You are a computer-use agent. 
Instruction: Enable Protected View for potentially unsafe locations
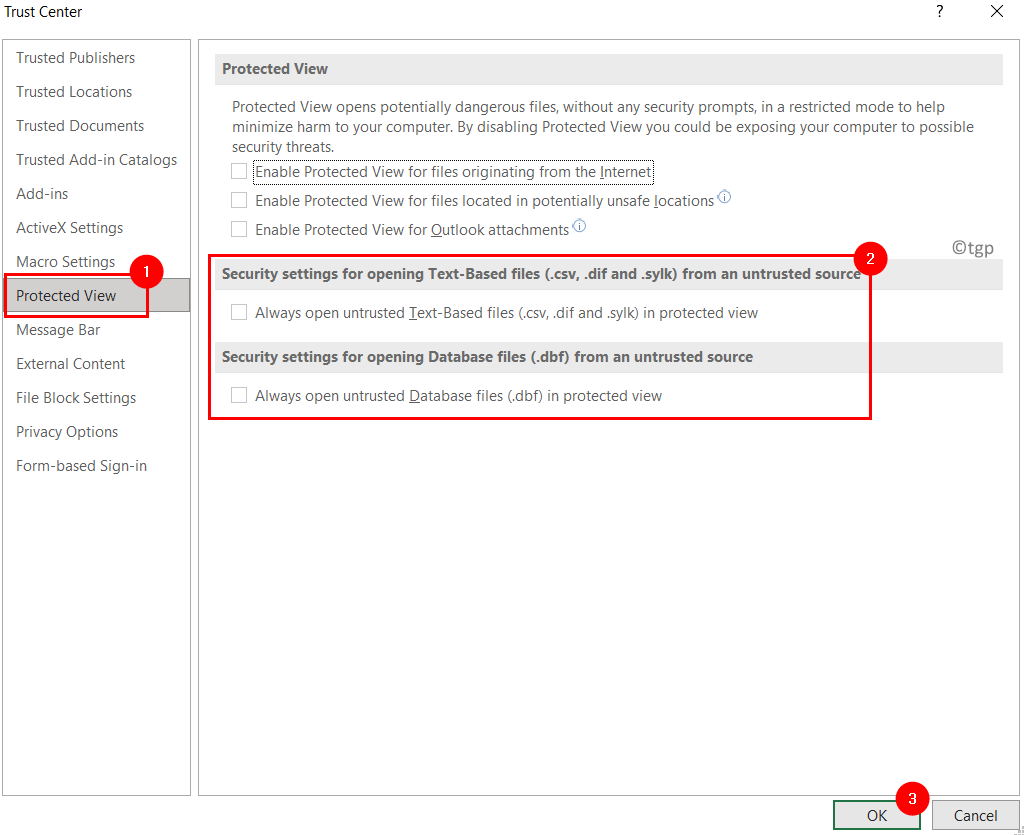click(239, 200)
